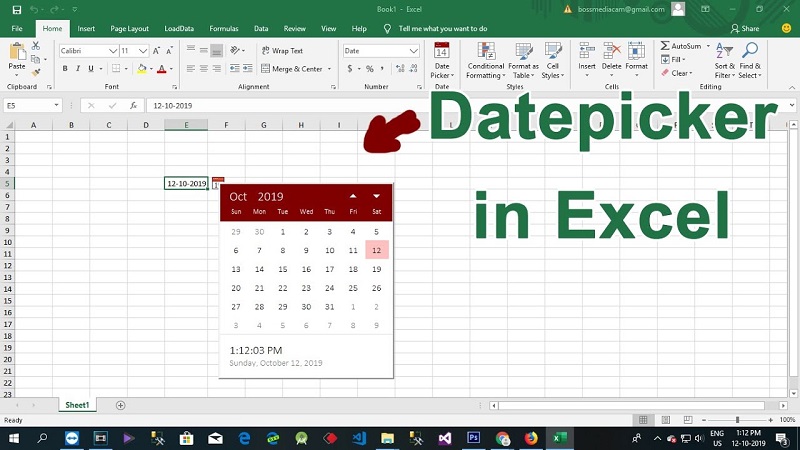The image size is (800, 450).
Task: Click the Insert cells icon
Action: 587,58
